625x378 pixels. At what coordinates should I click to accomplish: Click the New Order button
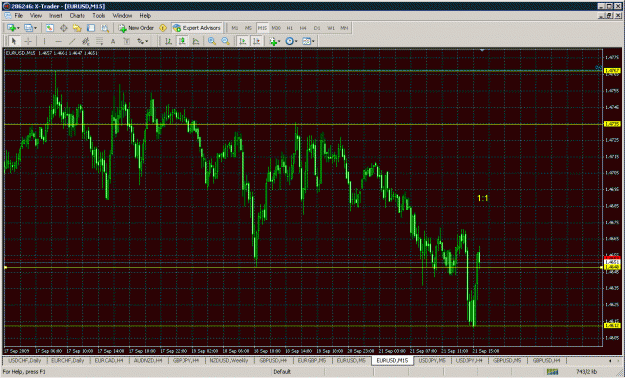point(136,28)
